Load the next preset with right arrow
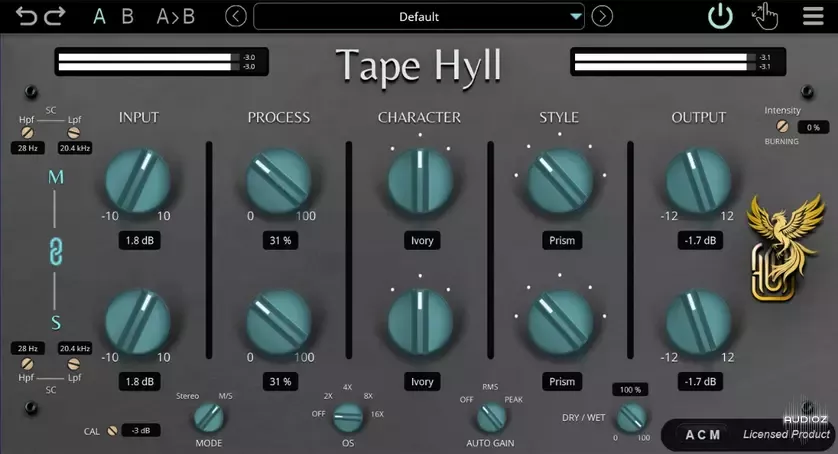 pyautogui.click(x=602, y=16)
